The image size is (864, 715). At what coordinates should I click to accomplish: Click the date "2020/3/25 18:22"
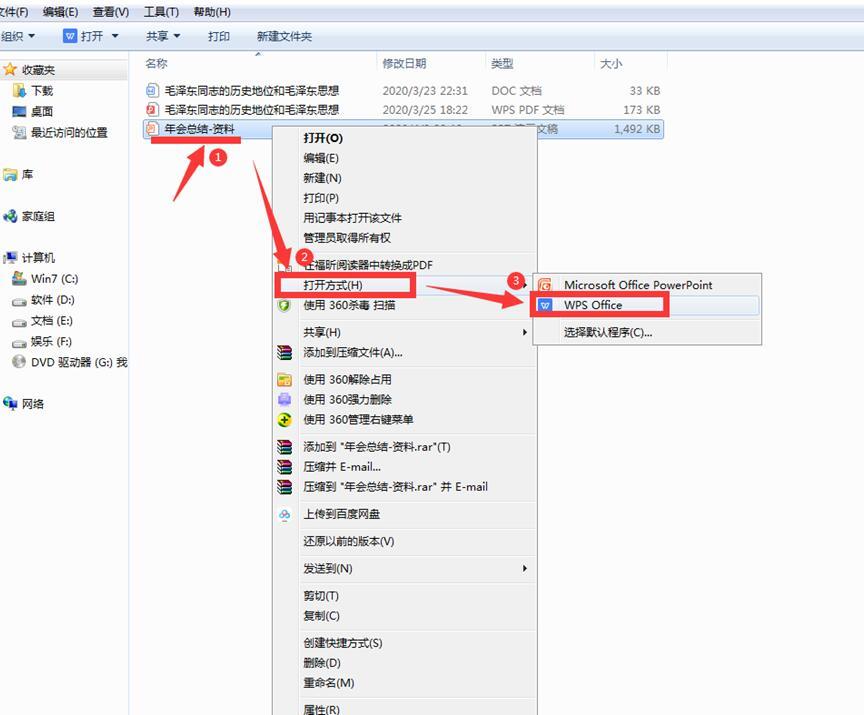425,110
